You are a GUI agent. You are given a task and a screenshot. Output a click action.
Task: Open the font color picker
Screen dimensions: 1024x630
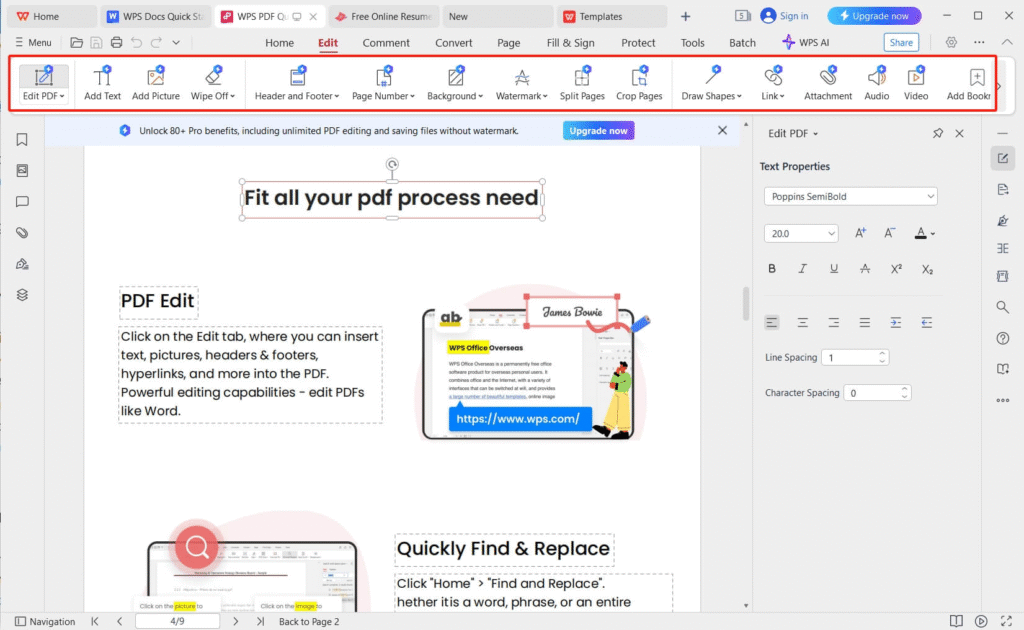pyautogui.click(x=925, y=233)
